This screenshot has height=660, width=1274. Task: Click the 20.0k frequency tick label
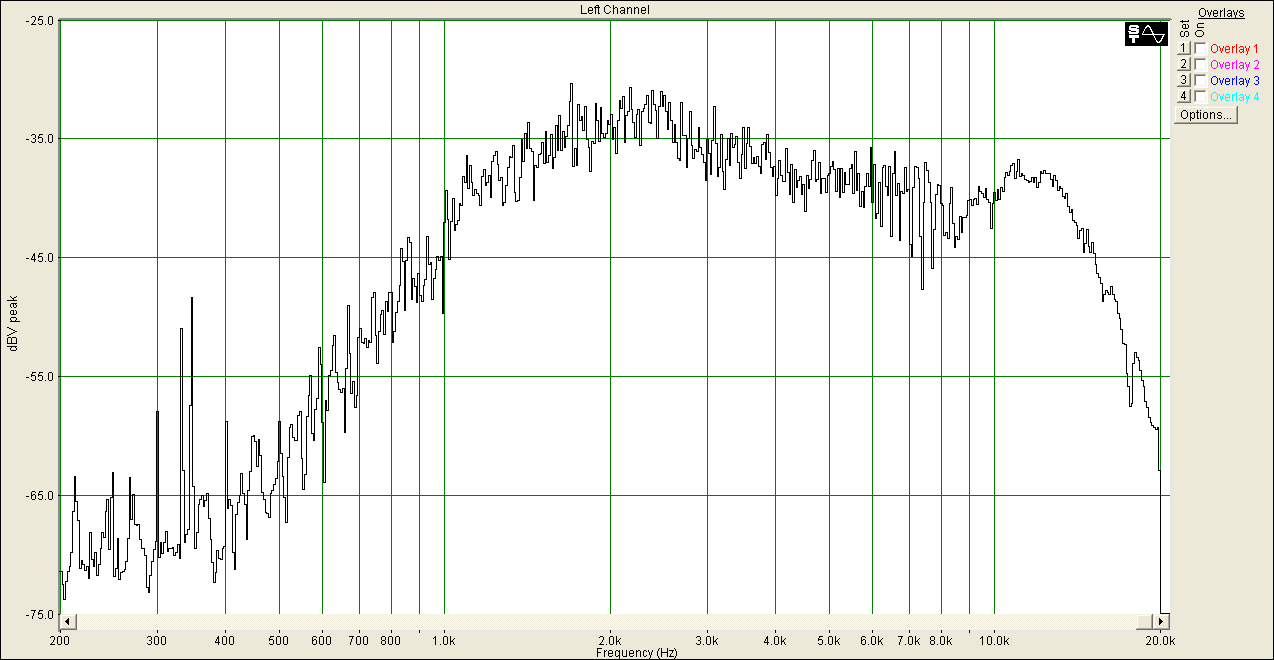pos(1160,639)
